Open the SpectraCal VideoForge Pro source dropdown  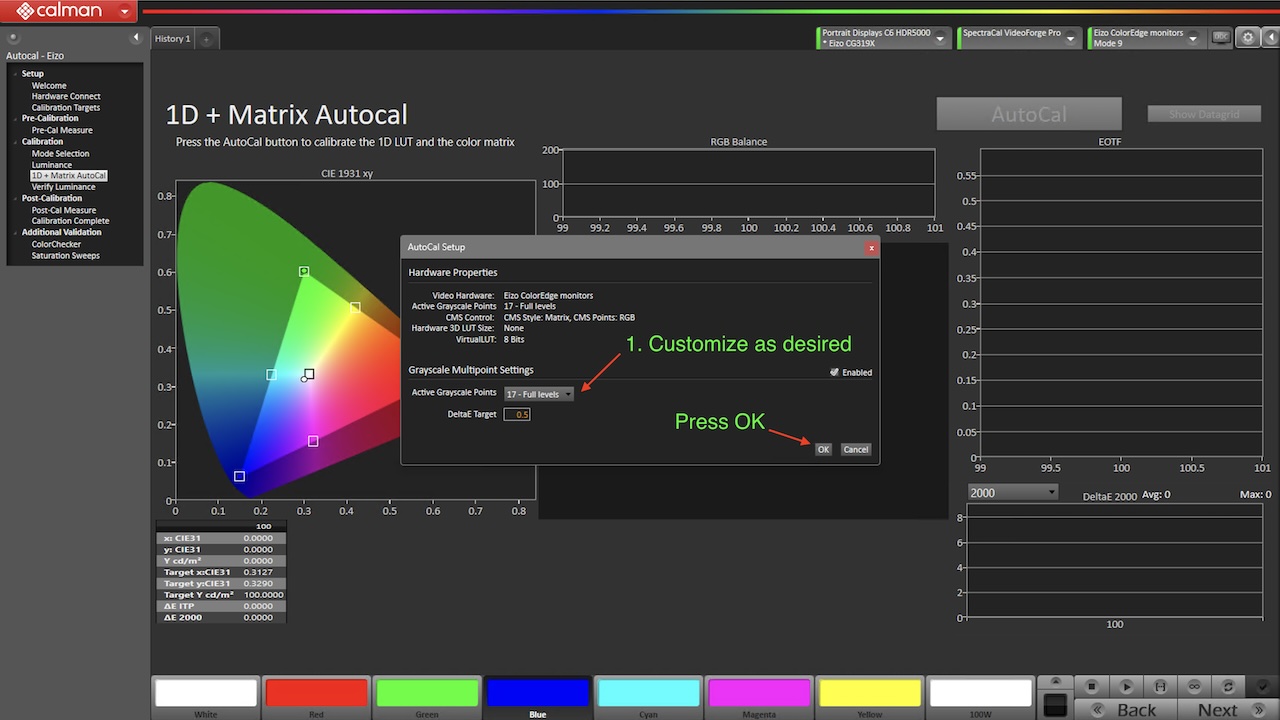(1072, 38)
